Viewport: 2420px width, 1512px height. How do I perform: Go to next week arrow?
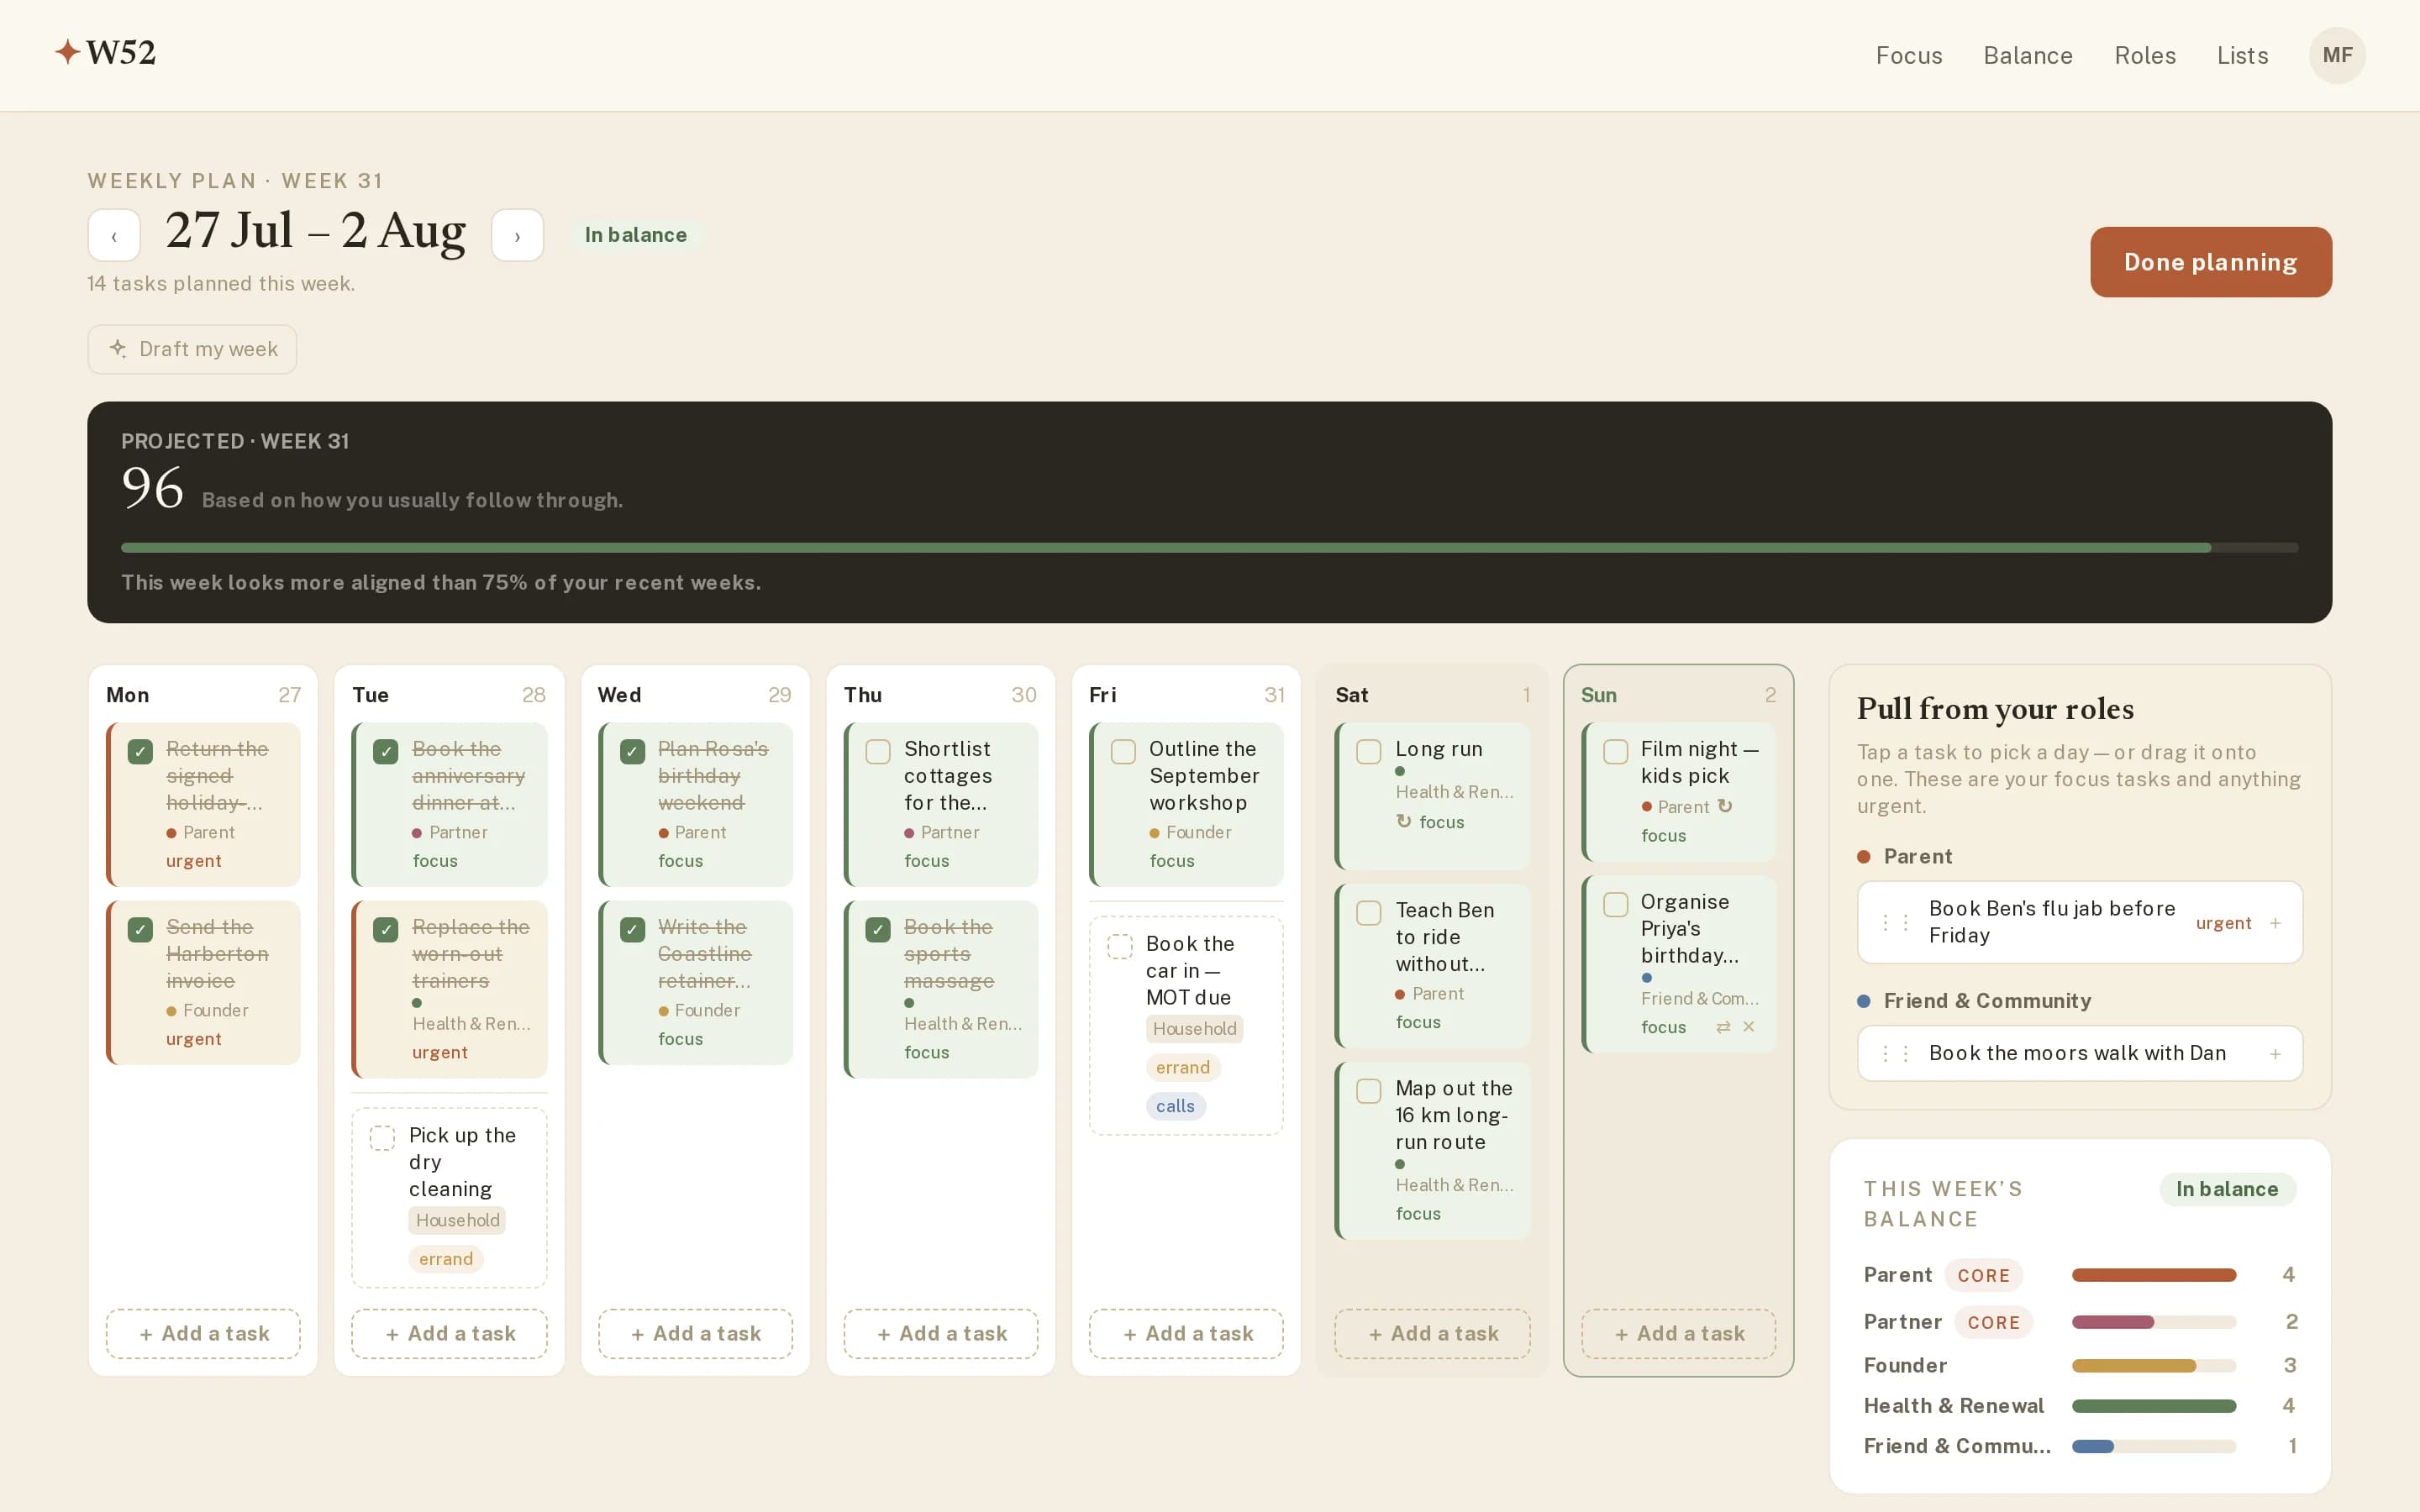pyautogui.click(x=517, y=235)
